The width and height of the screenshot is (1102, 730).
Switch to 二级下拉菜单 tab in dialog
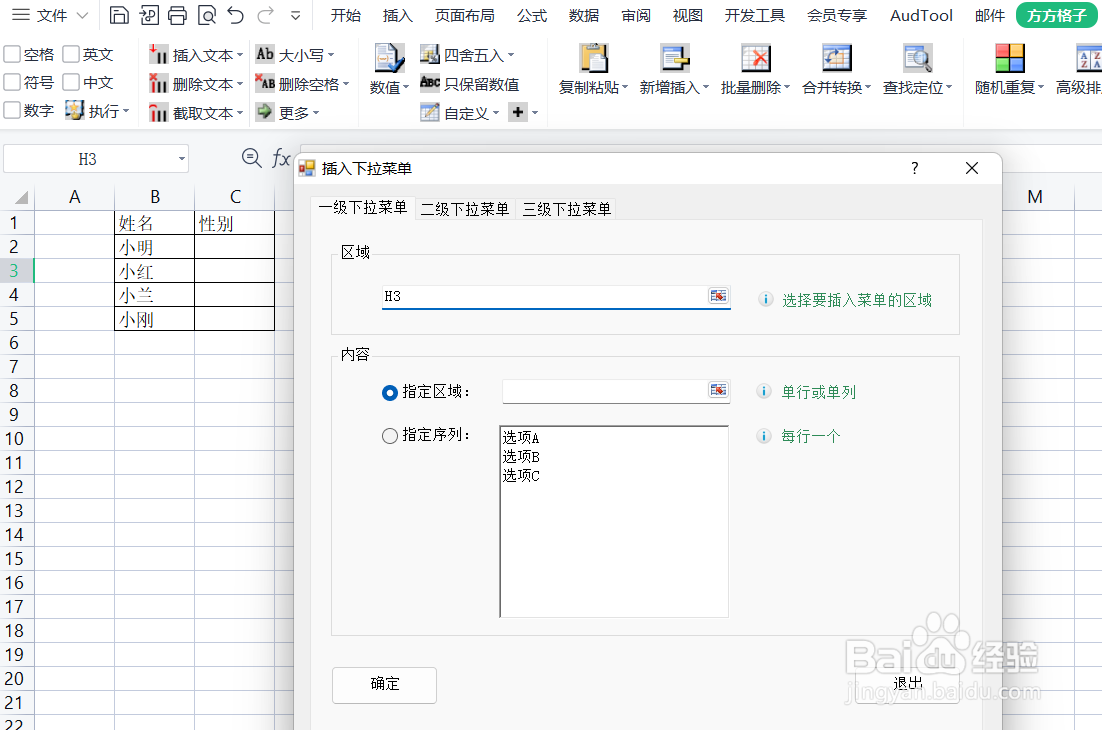[465, 209]
